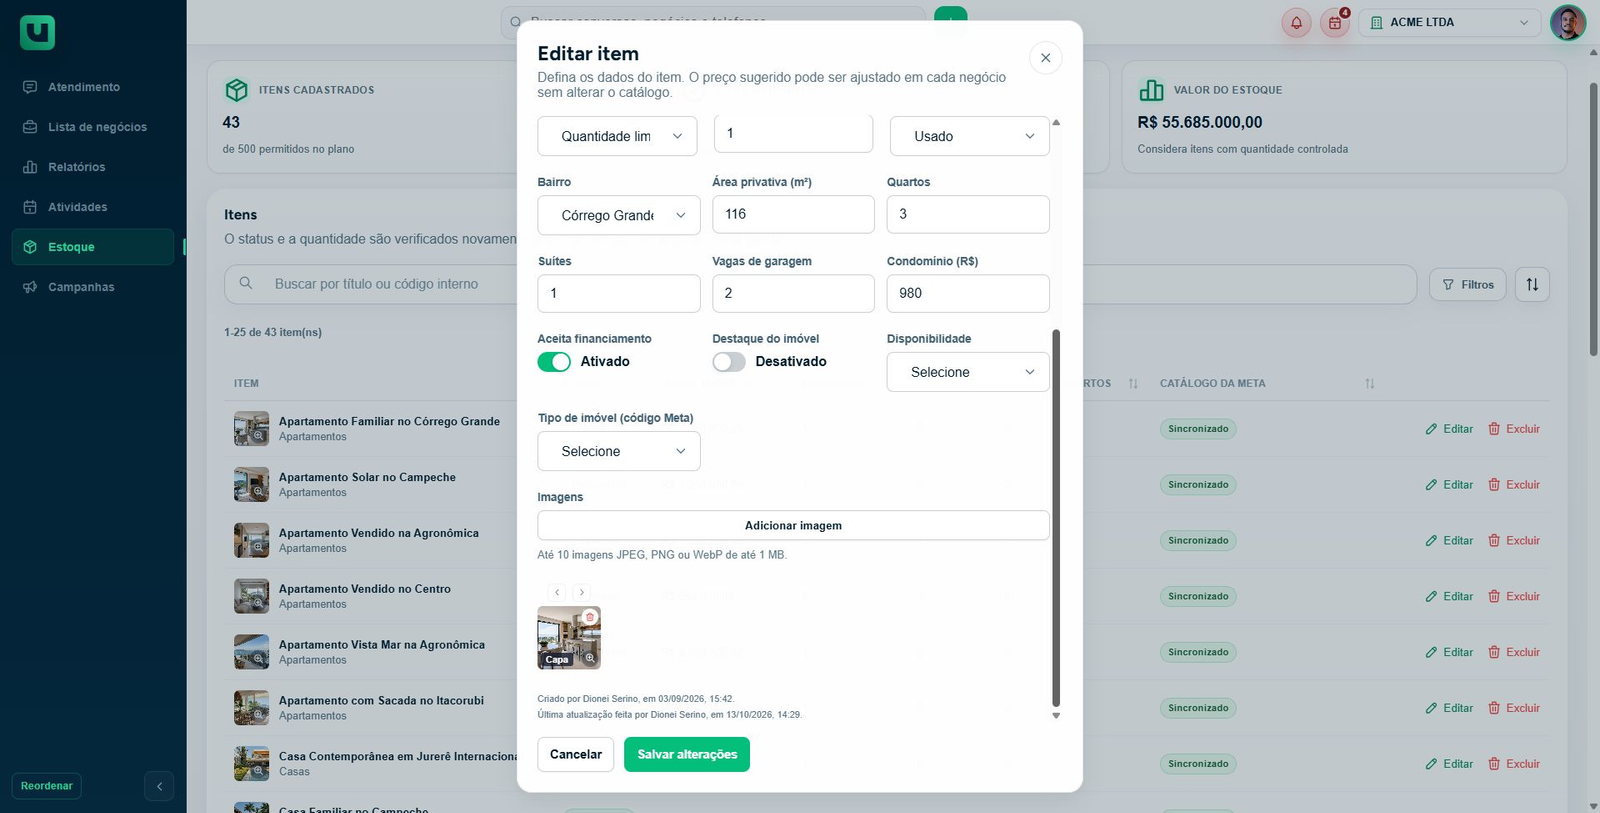The image size is (1600, 813).
Task: Open the ACME LTDA company selector
Action: point(1450,22)
